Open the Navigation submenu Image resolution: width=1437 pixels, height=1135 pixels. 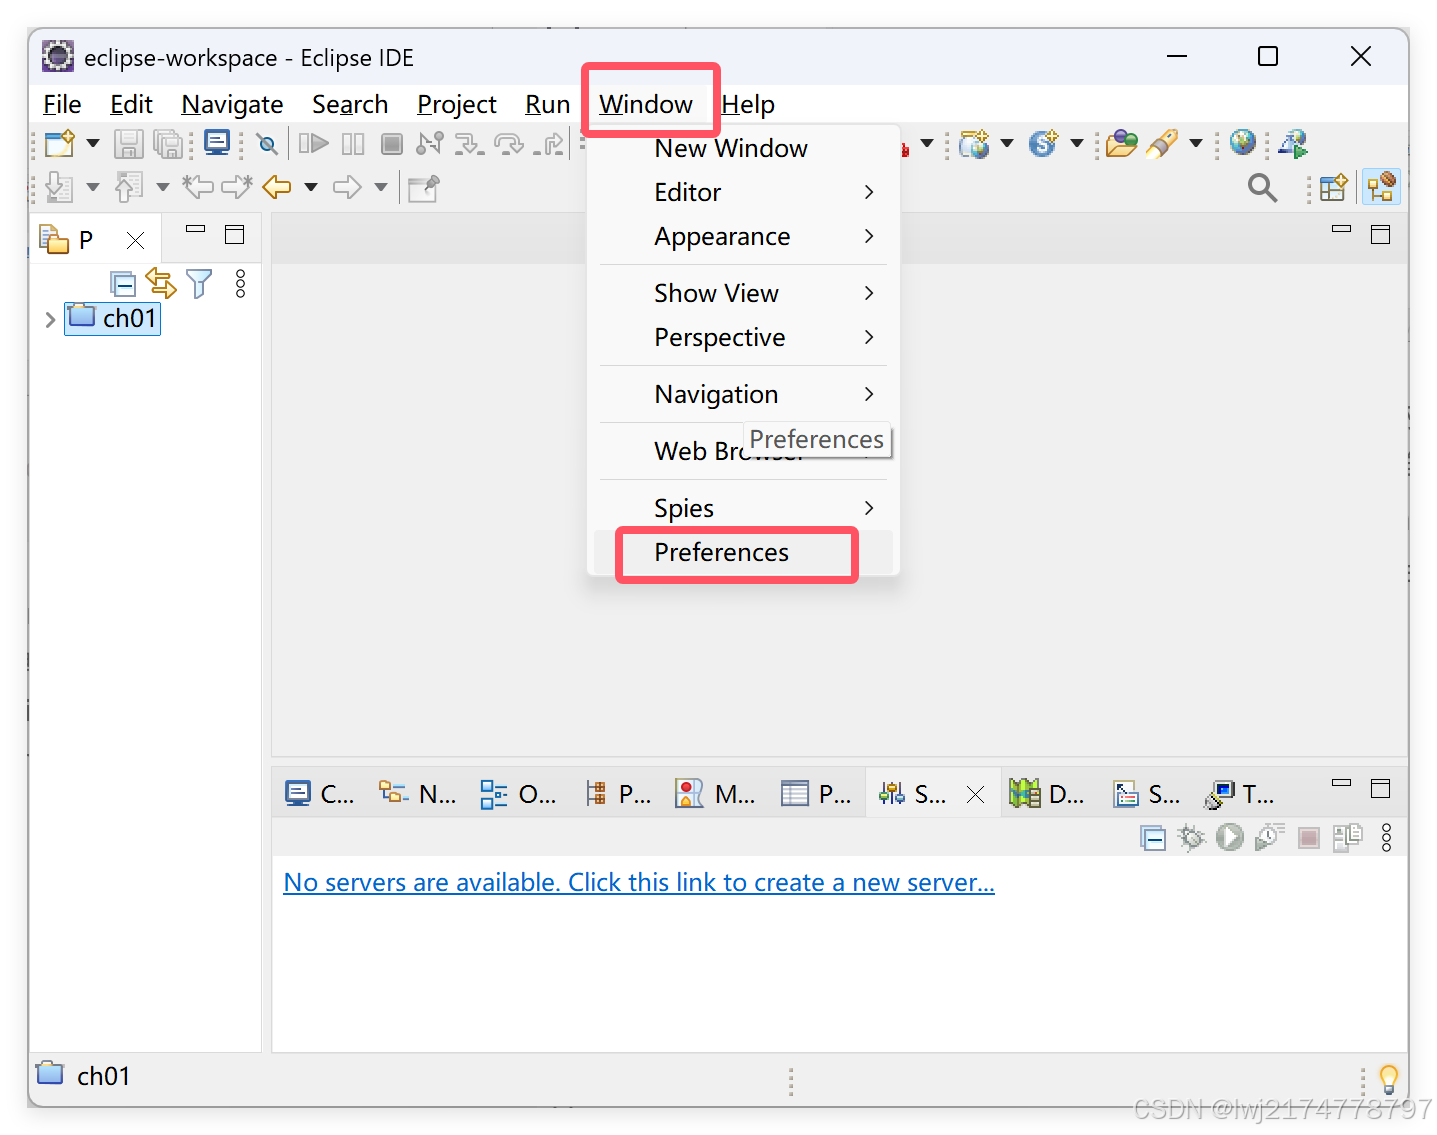pyautogui.click(x=743, y=394)
